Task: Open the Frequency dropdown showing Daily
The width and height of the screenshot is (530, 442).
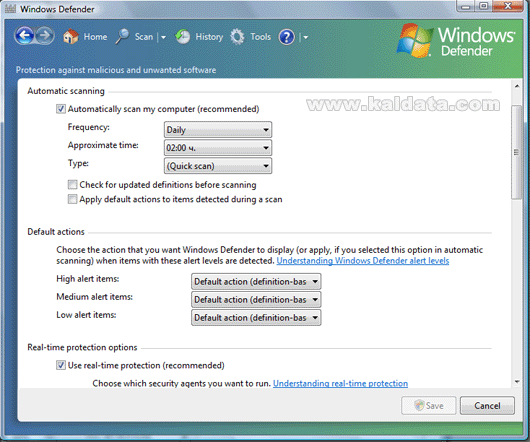Action: tap(218, 129)
